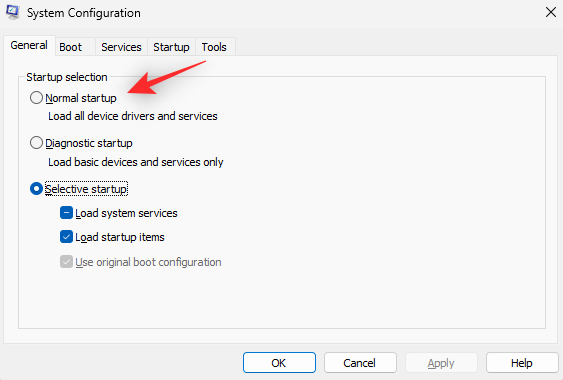Screen dimensions: 563x380
Task: Close the System Configuration window
Action: pos(551,12)
